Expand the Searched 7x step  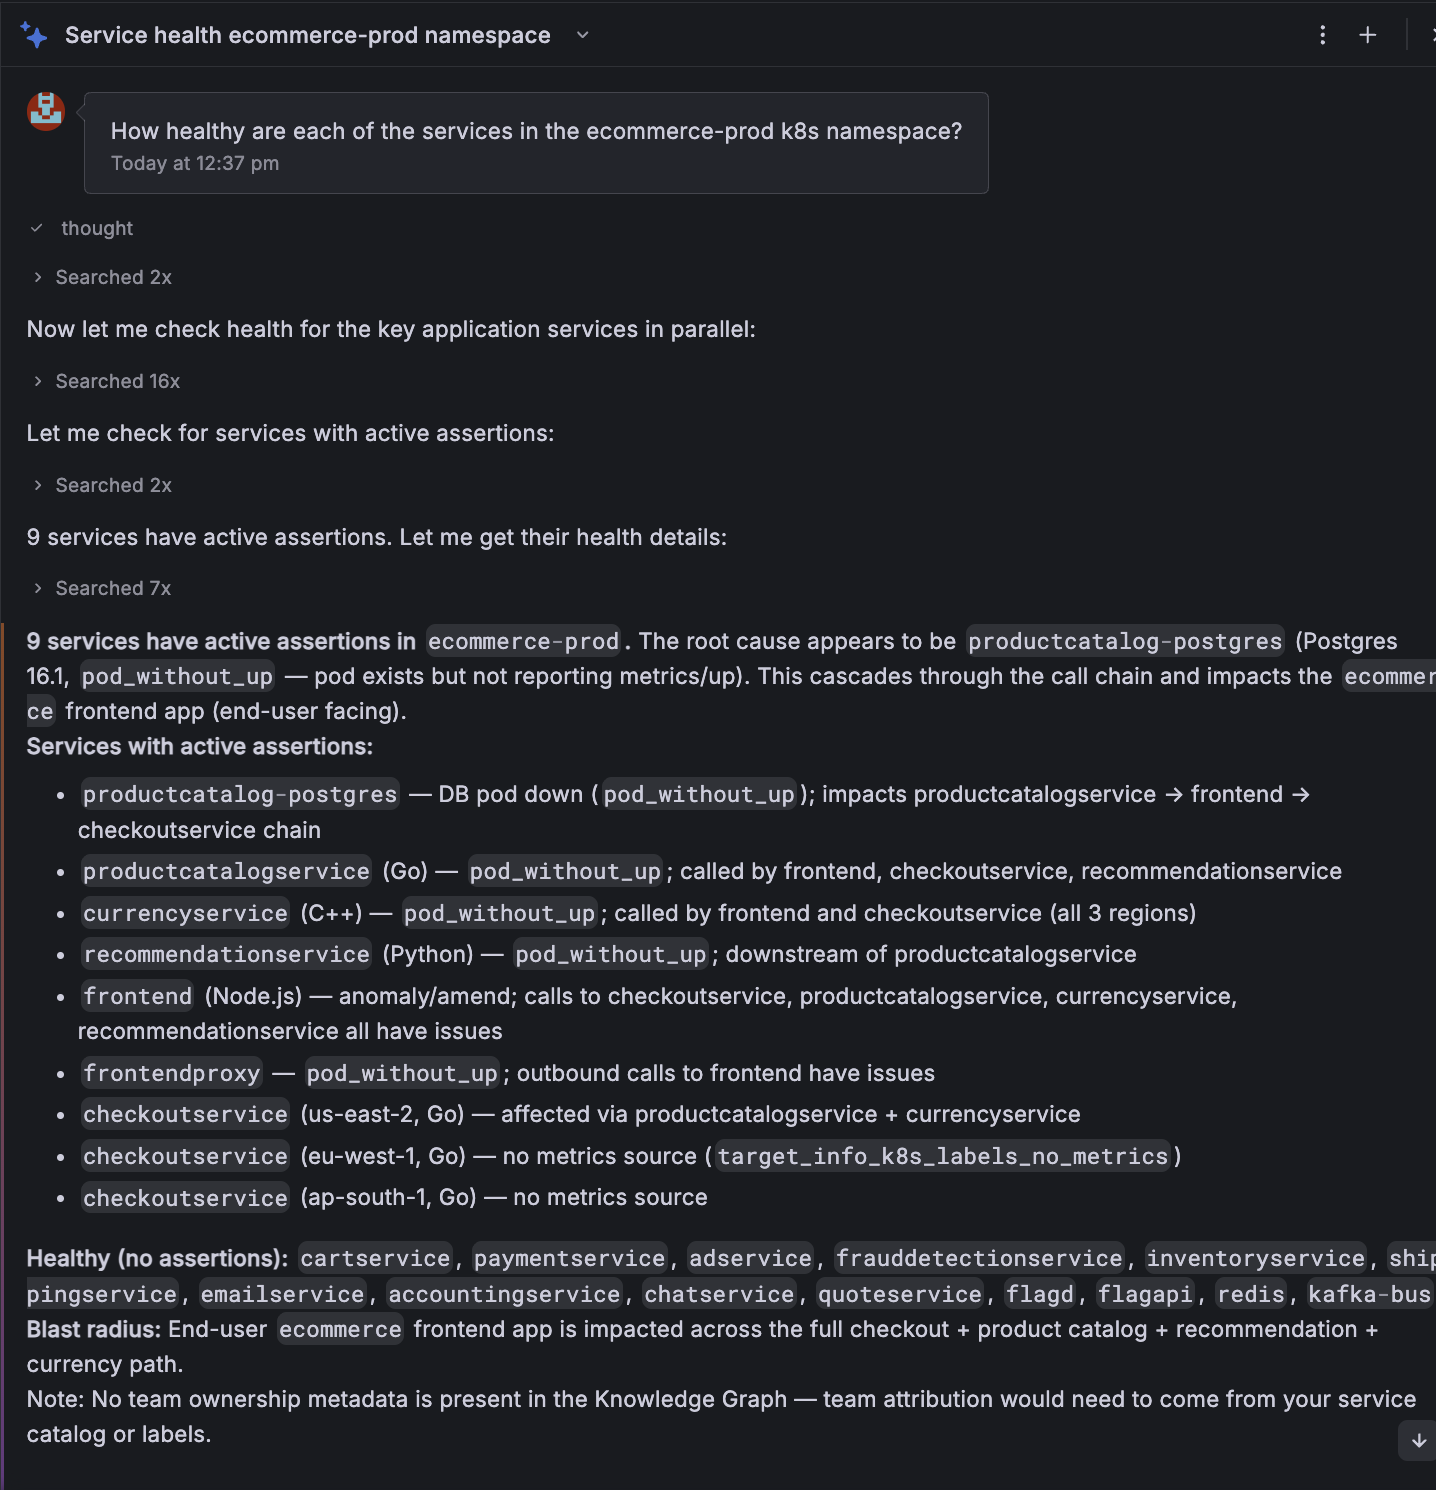pos(102,588)
